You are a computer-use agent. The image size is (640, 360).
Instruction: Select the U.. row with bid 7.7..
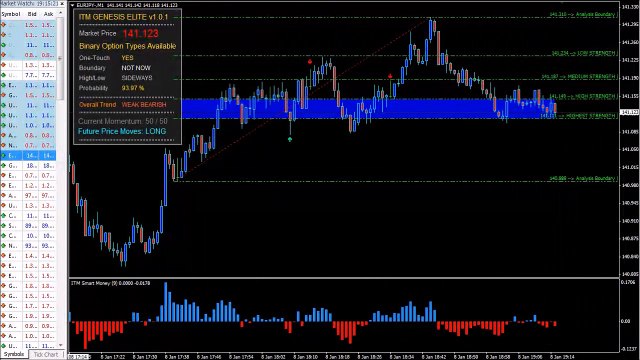click(x=28, y=75)
